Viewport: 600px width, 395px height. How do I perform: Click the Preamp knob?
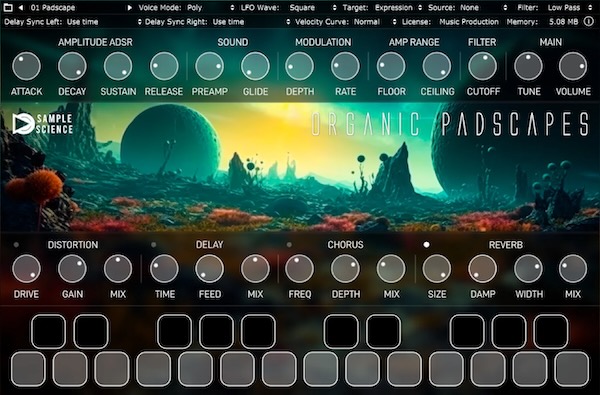pos(209,66)
